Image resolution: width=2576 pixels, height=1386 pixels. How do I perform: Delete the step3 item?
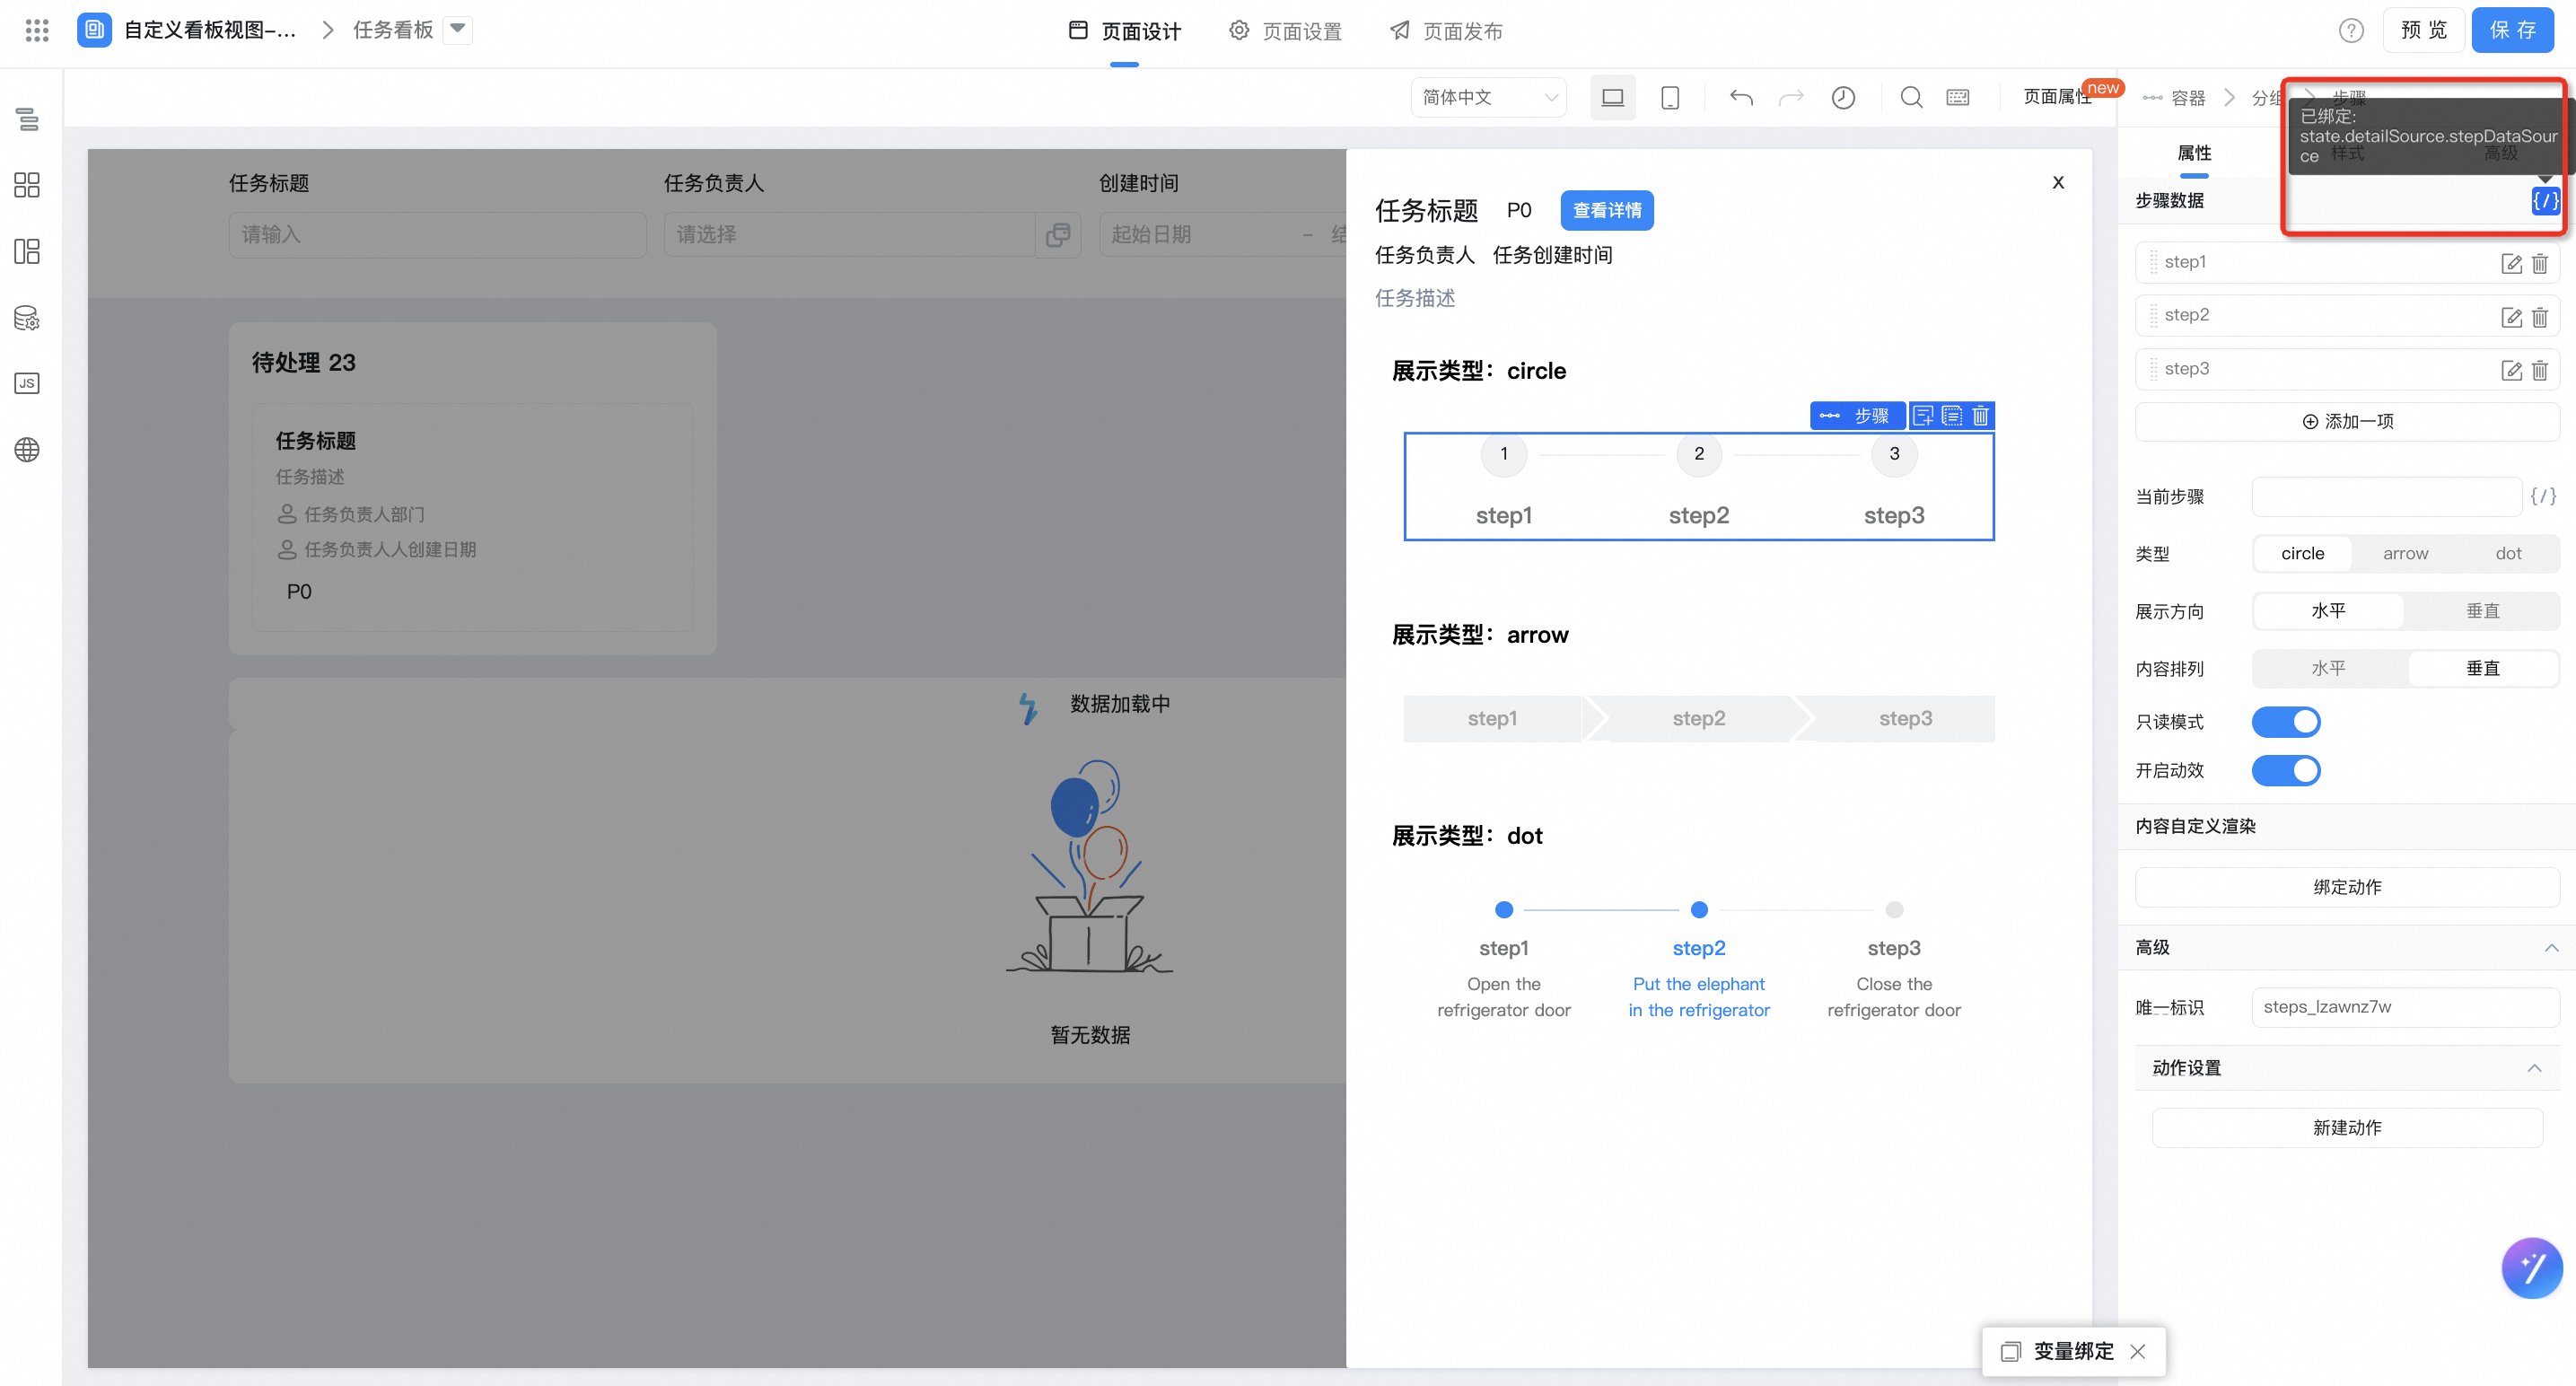coord(2539,370)
